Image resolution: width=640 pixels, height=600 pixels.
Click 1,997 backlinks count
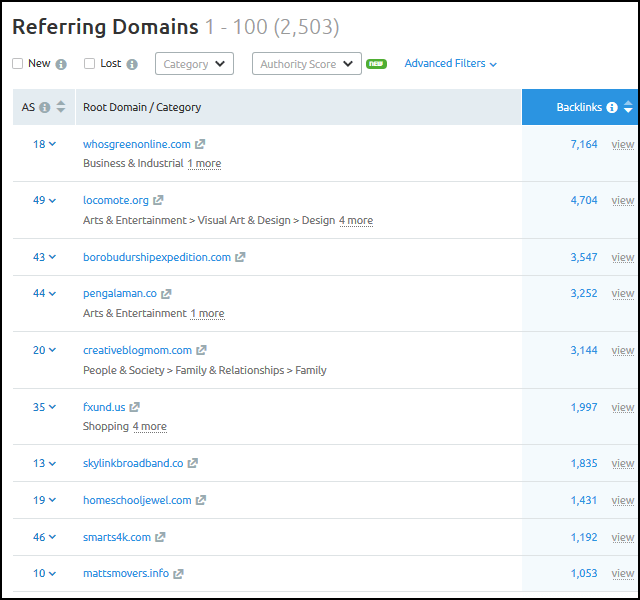coord(584,407)
